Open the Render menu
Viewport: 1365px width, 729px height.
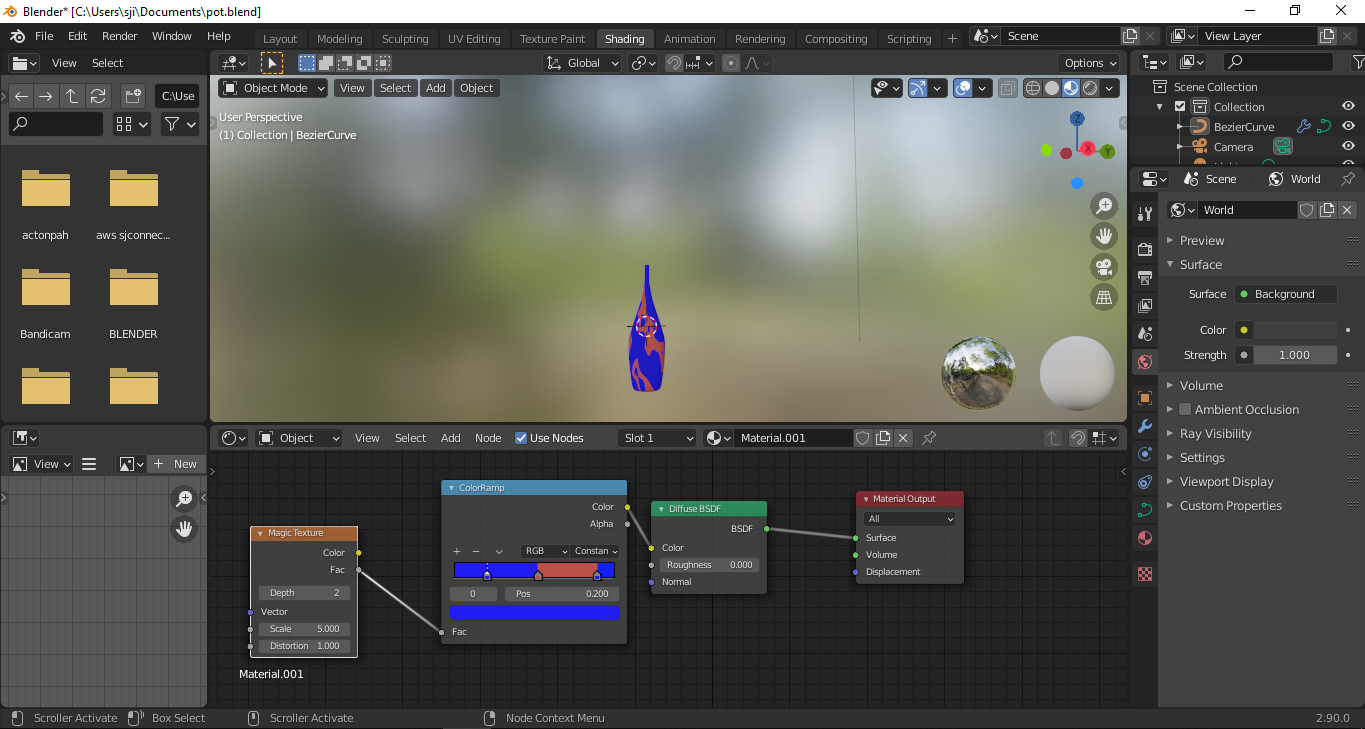(119, 35)
